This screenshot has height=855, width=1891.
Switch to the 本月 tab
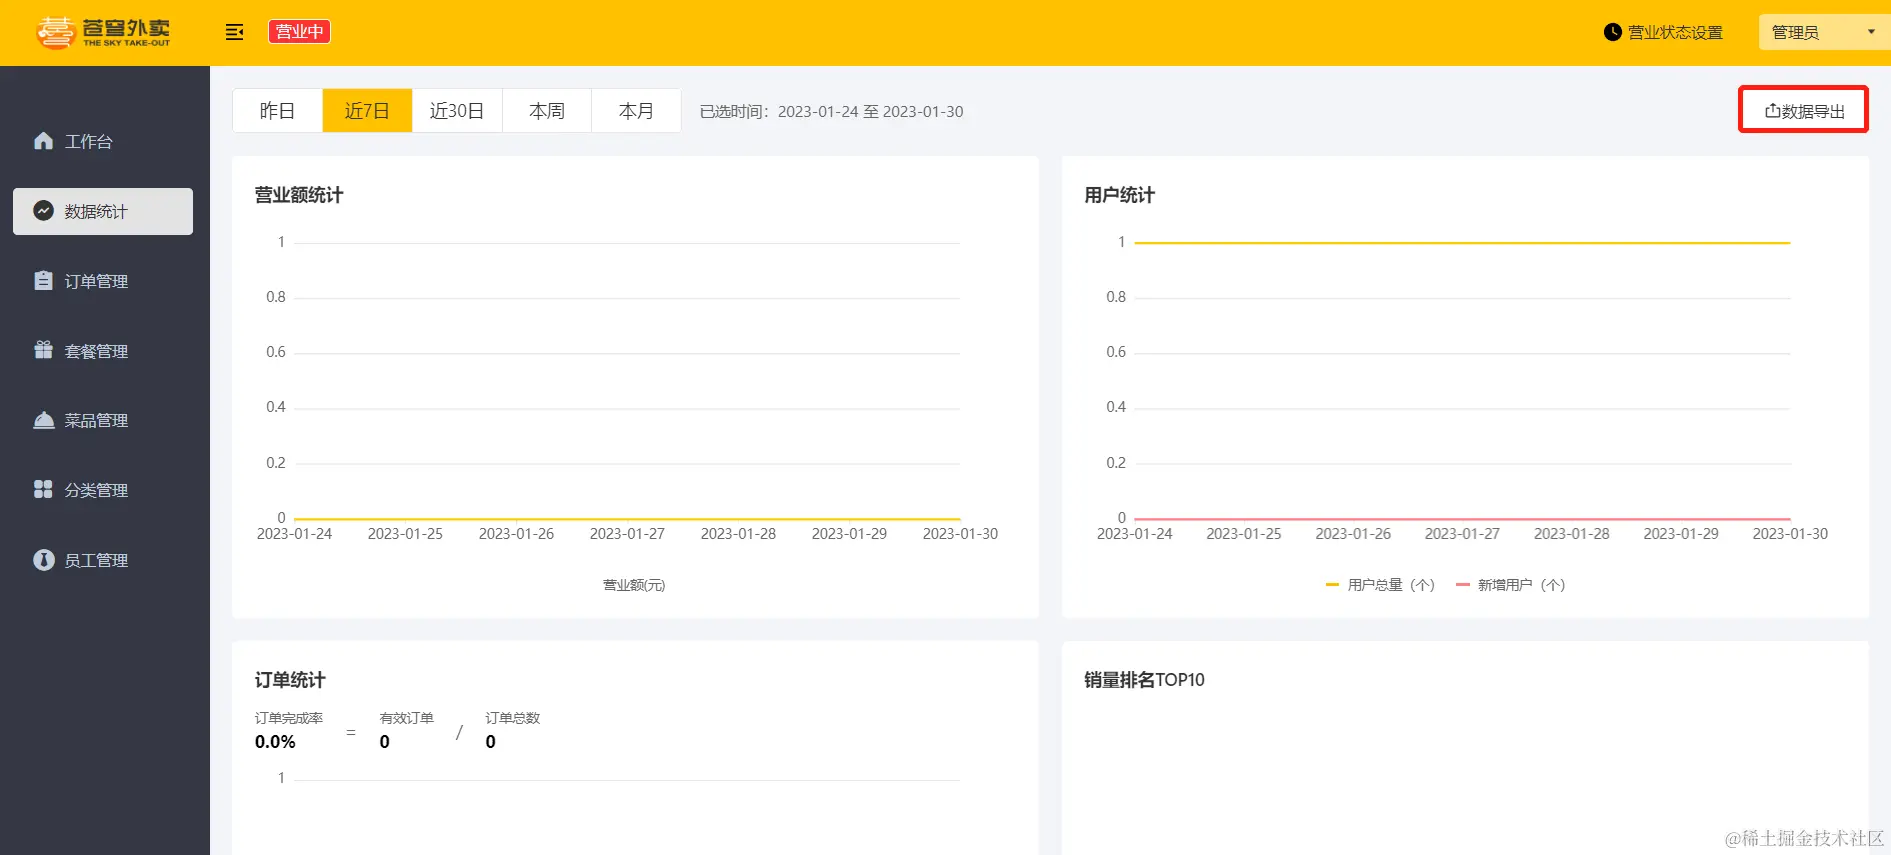pos(636,110)
